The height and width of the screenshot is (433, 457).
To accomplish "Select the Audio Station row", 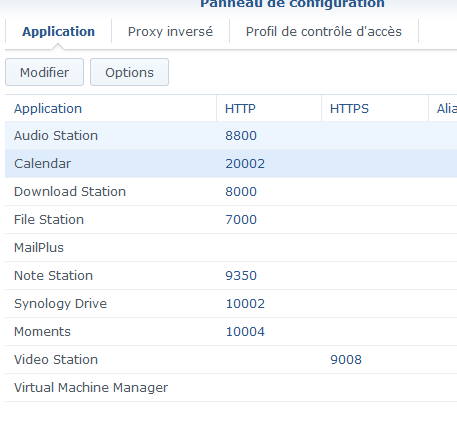I will [231, 136].
